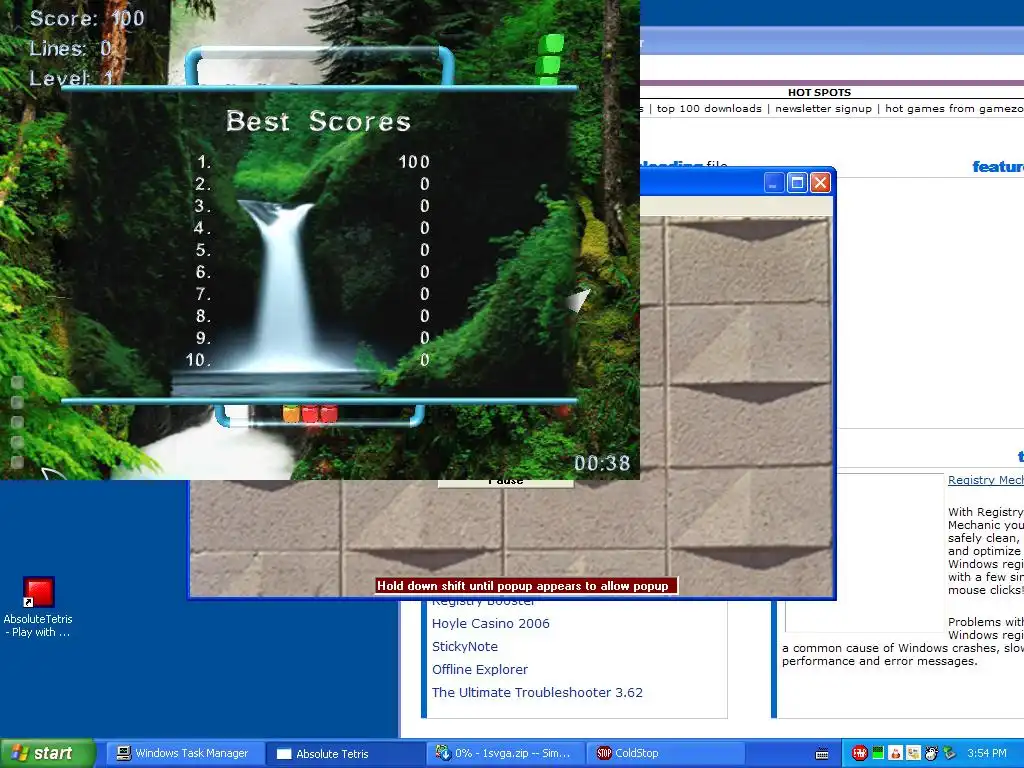Click the 00:38 game timer
The image size is (1024, 768).
click(x=602, y=463)
